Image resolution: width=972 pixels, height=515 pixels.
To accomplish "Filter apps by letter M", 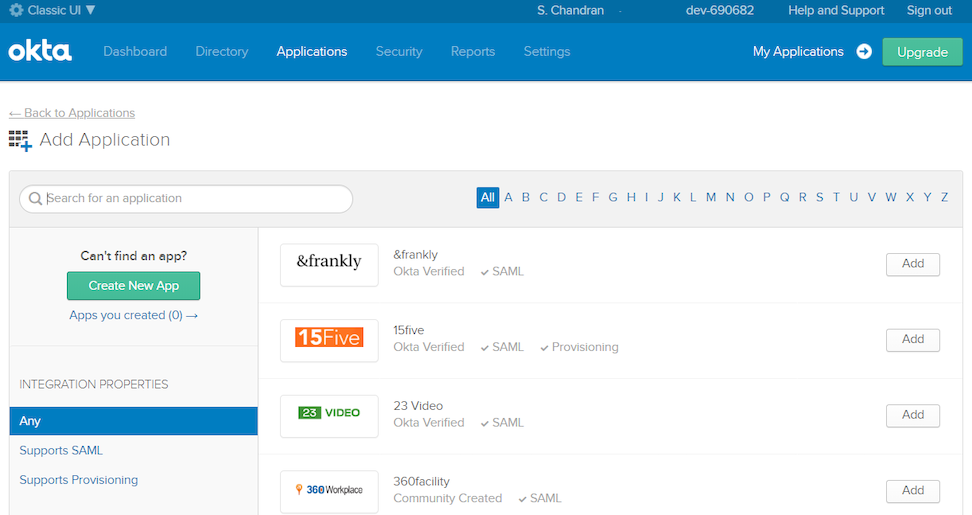I will pyautogui.click(x=711, y=198).
